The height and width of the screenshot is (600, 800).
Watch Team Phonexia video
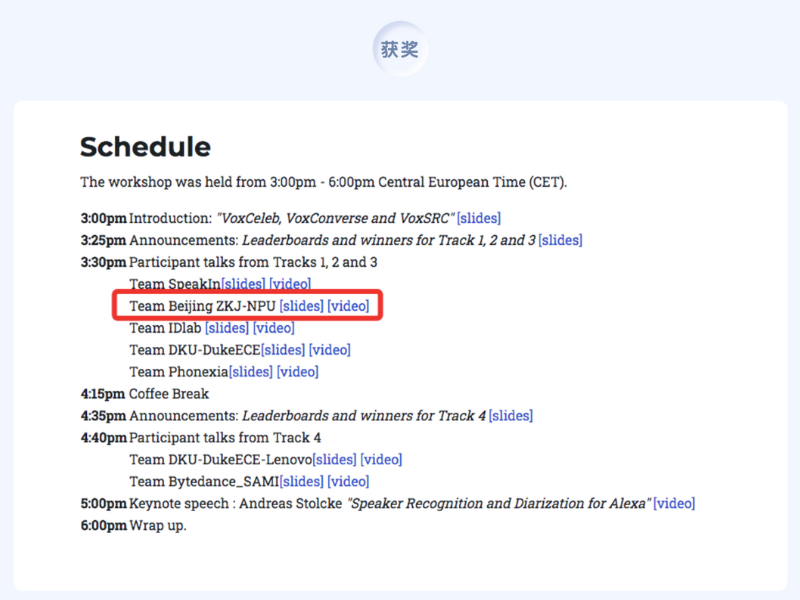pyautogui.click(x=297, y=372)
